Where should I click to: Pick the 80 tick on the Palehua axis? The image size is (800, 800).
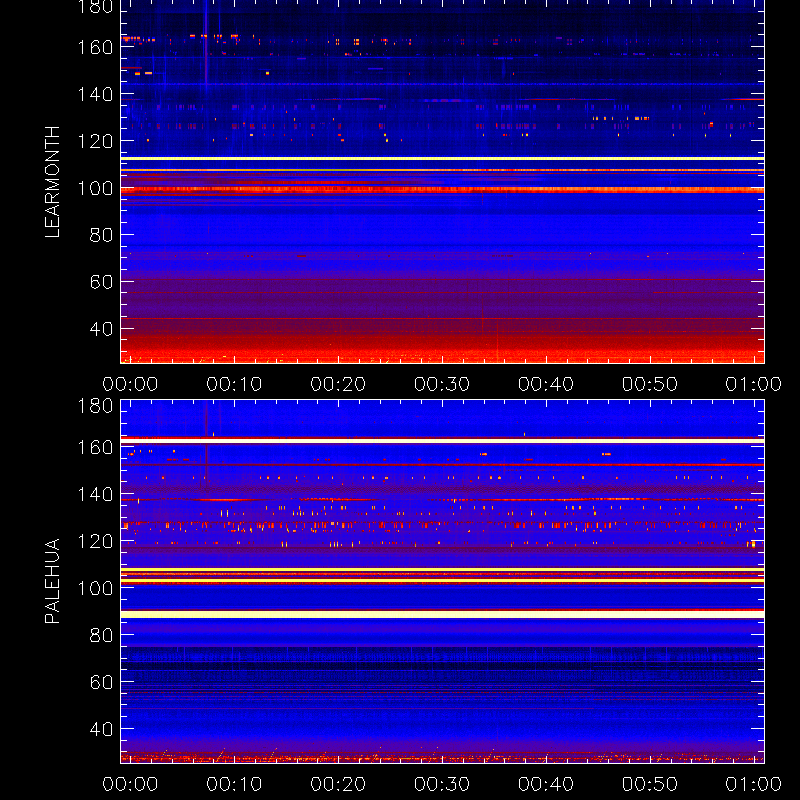click(101, 636)
